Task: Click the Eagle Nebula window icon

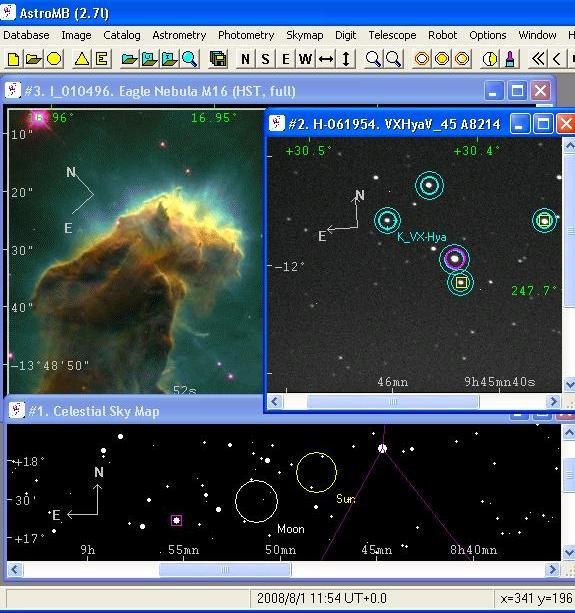Action: (13, 90)
